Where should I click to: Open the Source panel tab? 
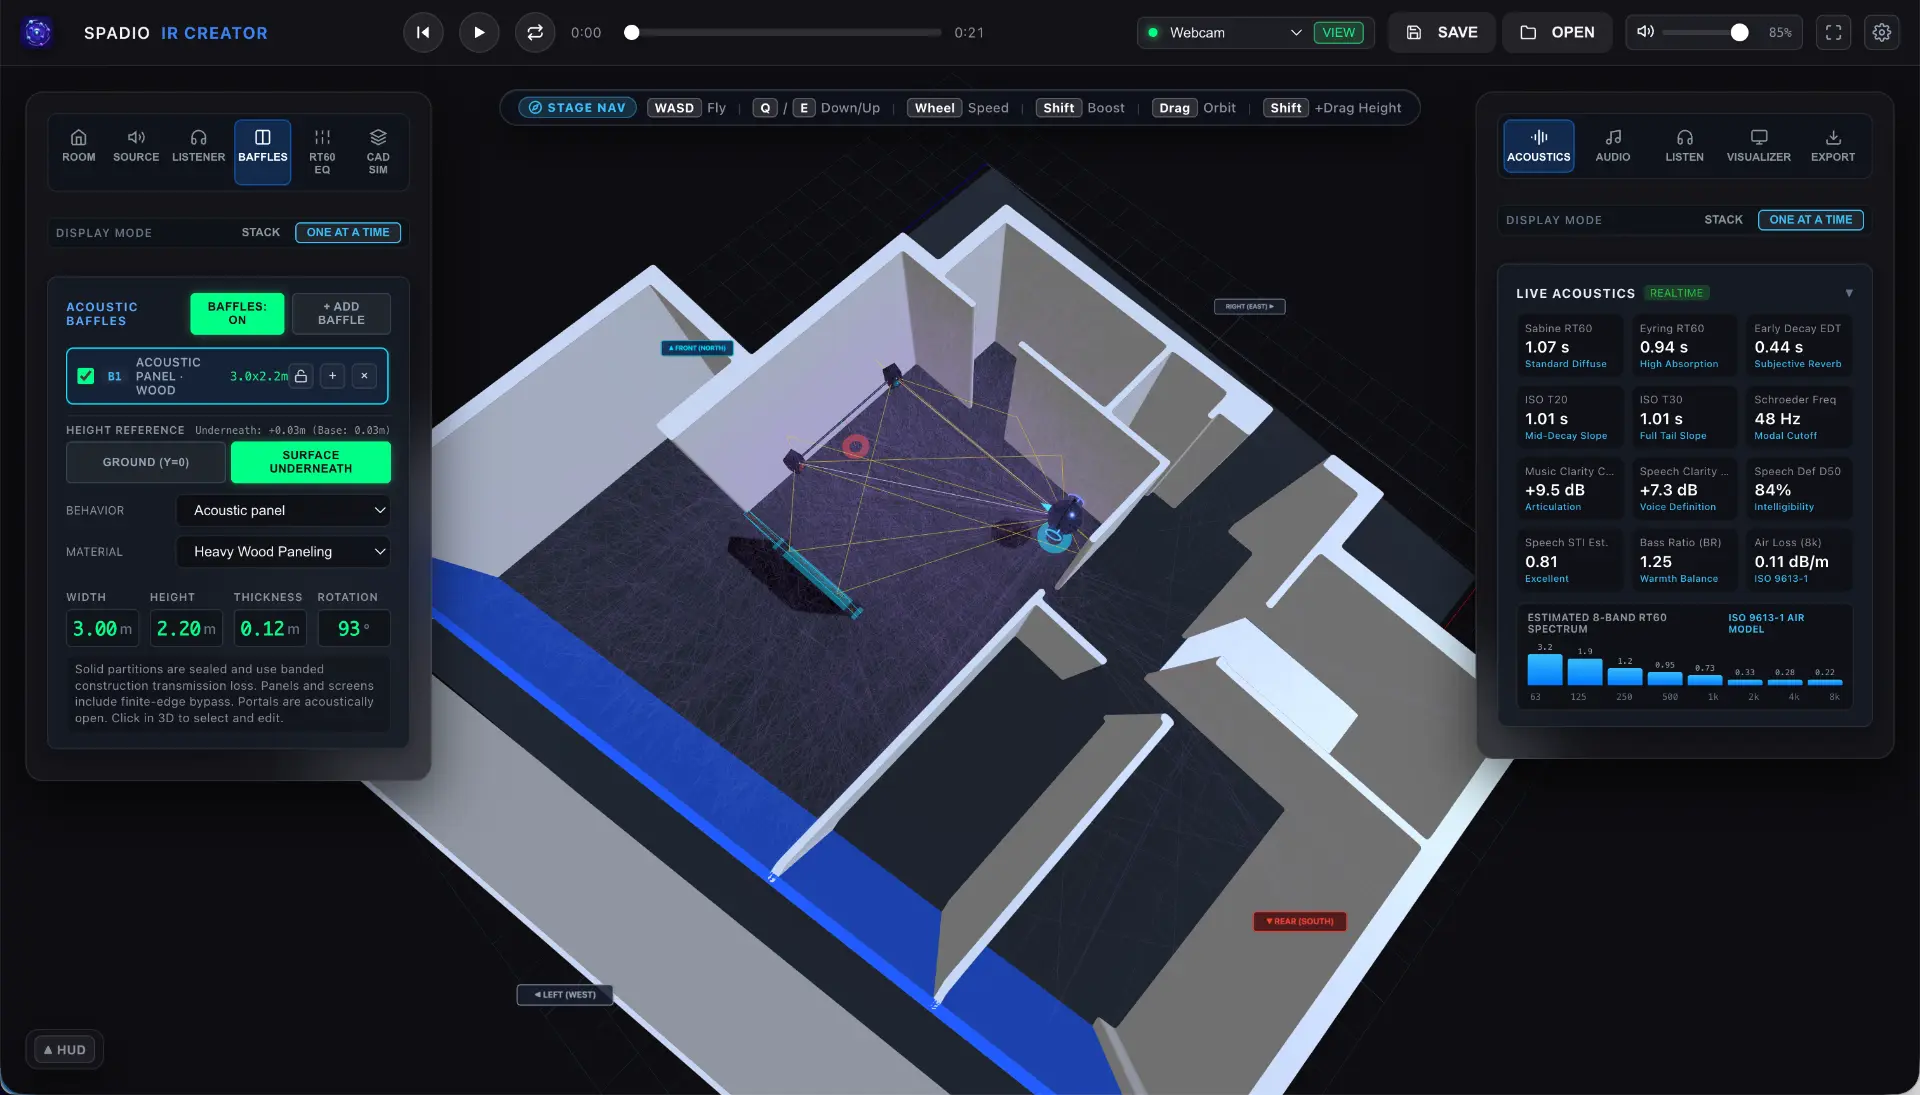tap(136, 146)
